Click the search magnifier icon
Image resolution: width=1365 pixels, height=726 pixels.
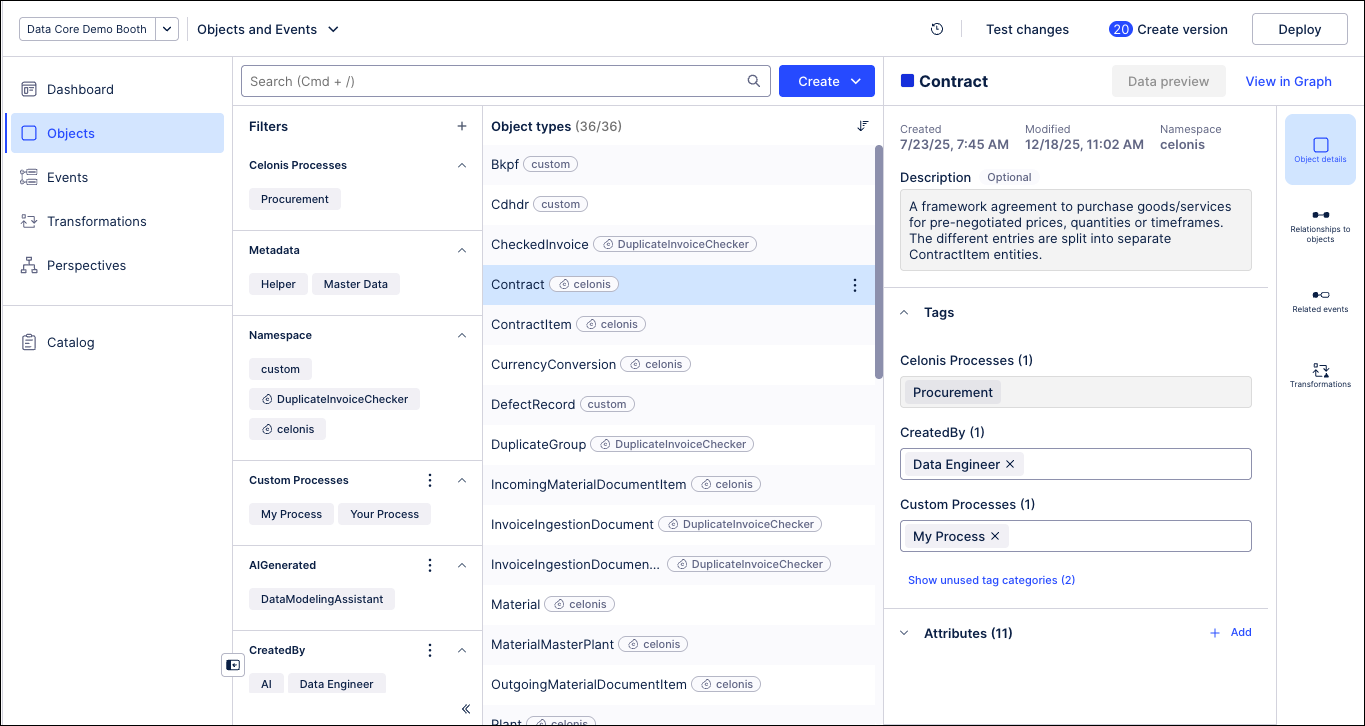754,81
